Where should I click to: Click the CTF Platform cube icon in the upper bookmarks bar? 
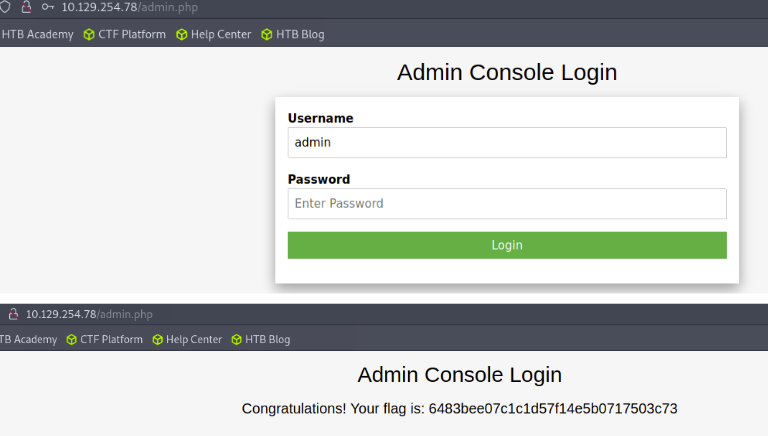click(89, 34)
